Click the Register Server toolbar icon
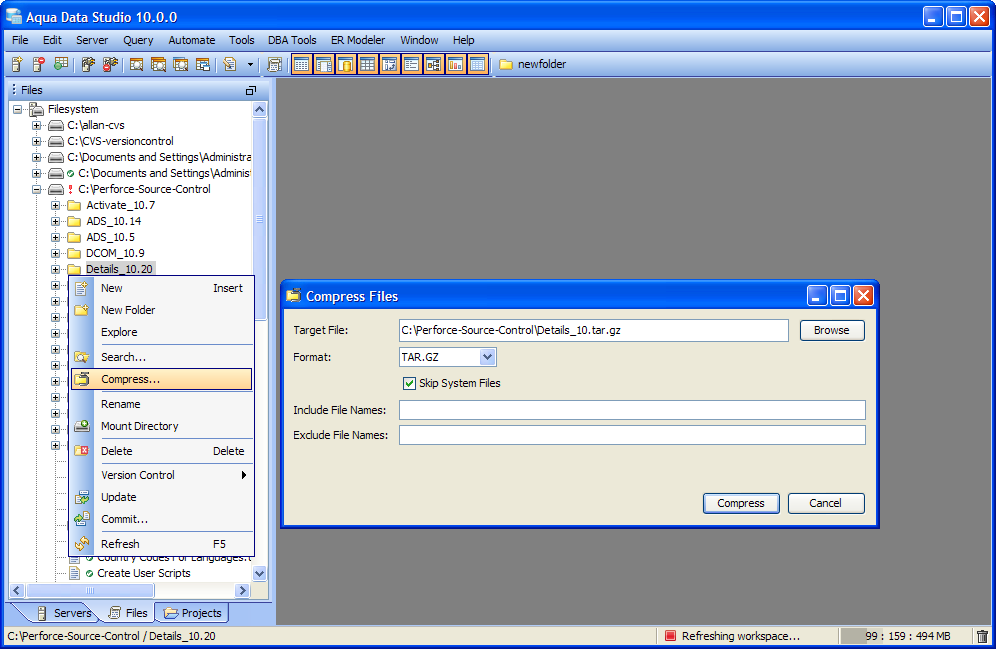 (17, 64)
